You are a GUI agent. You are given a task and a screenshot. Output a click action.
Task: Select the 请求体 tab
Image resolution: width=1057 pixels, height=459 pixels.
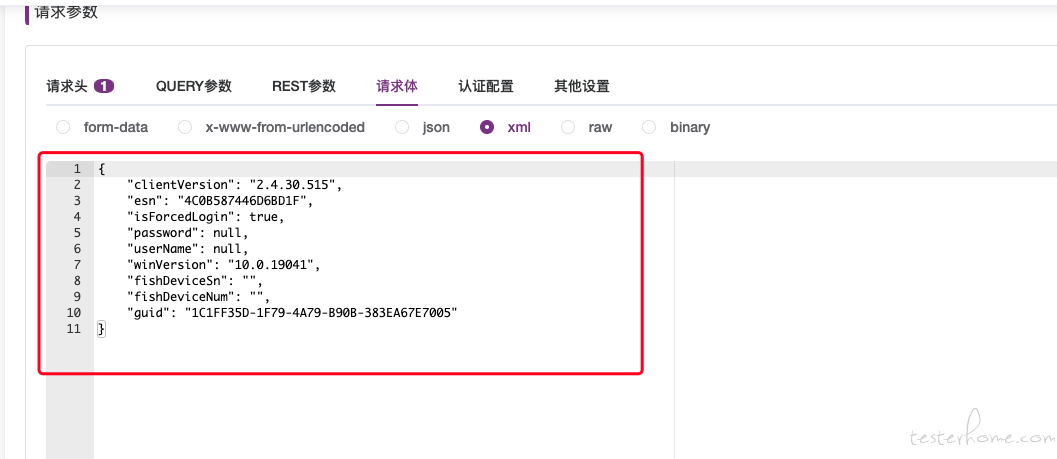click(397, 86)
